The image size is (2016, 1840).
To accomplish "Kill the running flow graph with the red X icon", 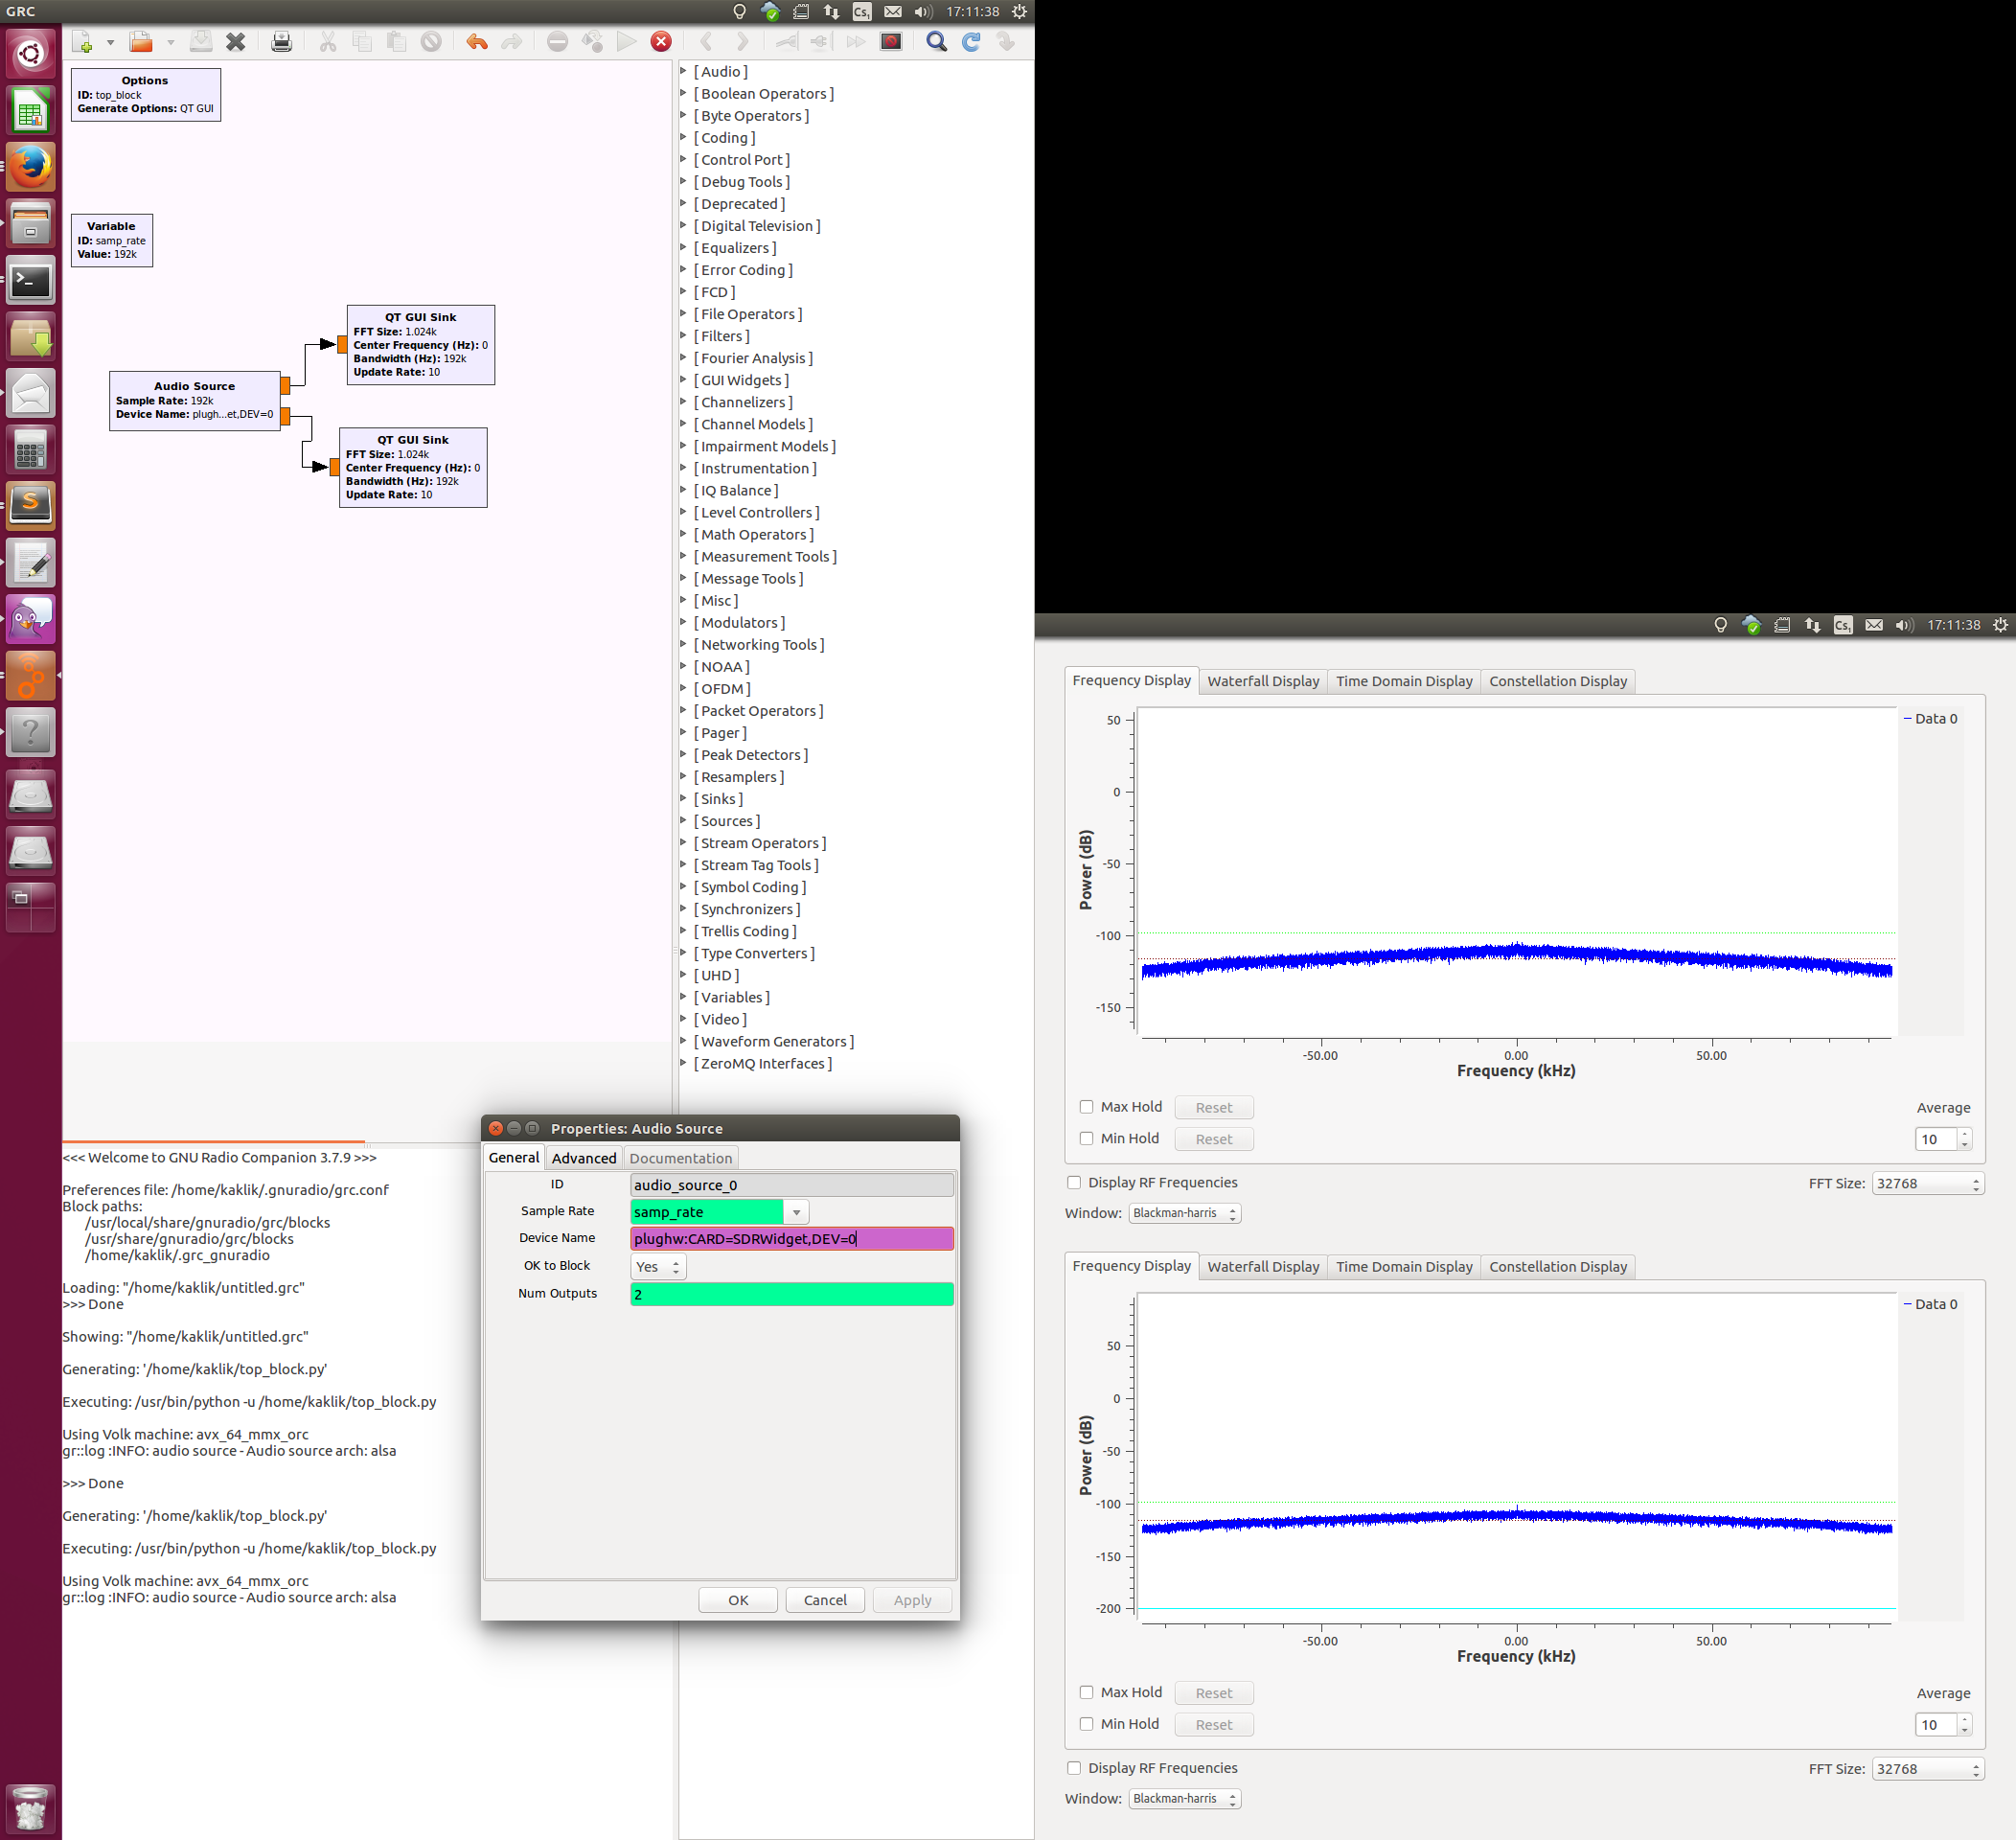I will 661,42.
